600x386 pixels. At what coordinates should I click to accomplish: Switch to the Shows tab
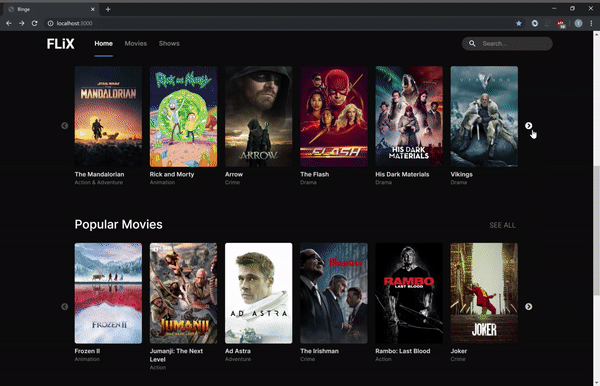[x=169, y=44]
